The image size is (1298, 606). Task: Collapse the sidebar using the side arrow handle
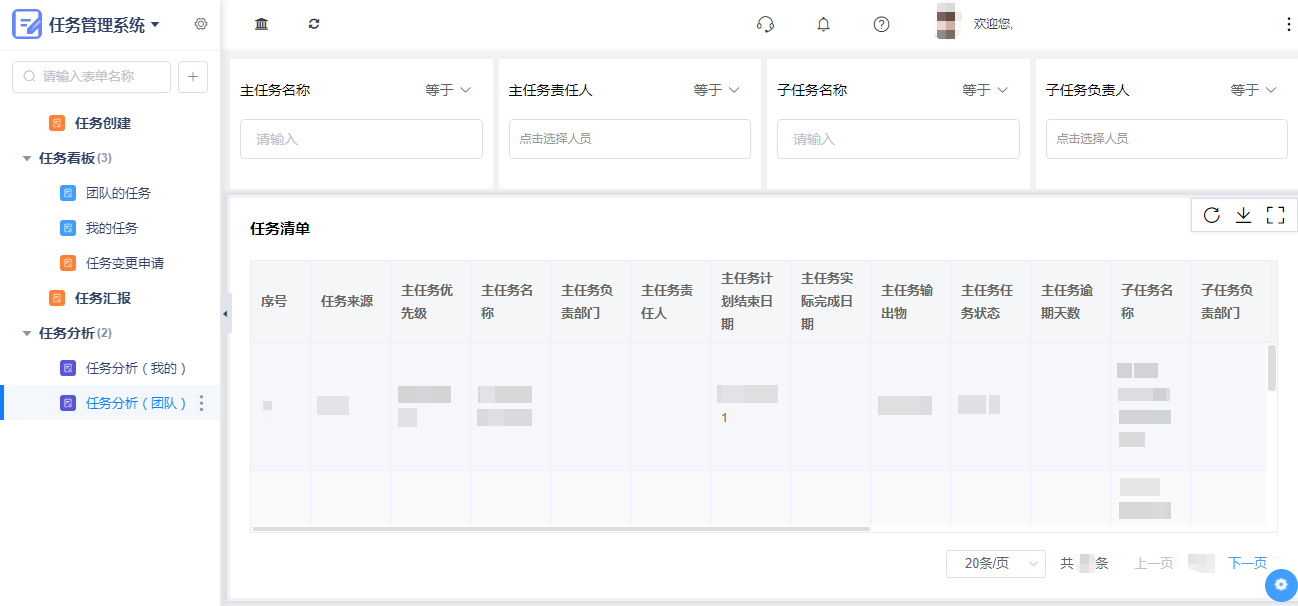(x=226, y=314)
